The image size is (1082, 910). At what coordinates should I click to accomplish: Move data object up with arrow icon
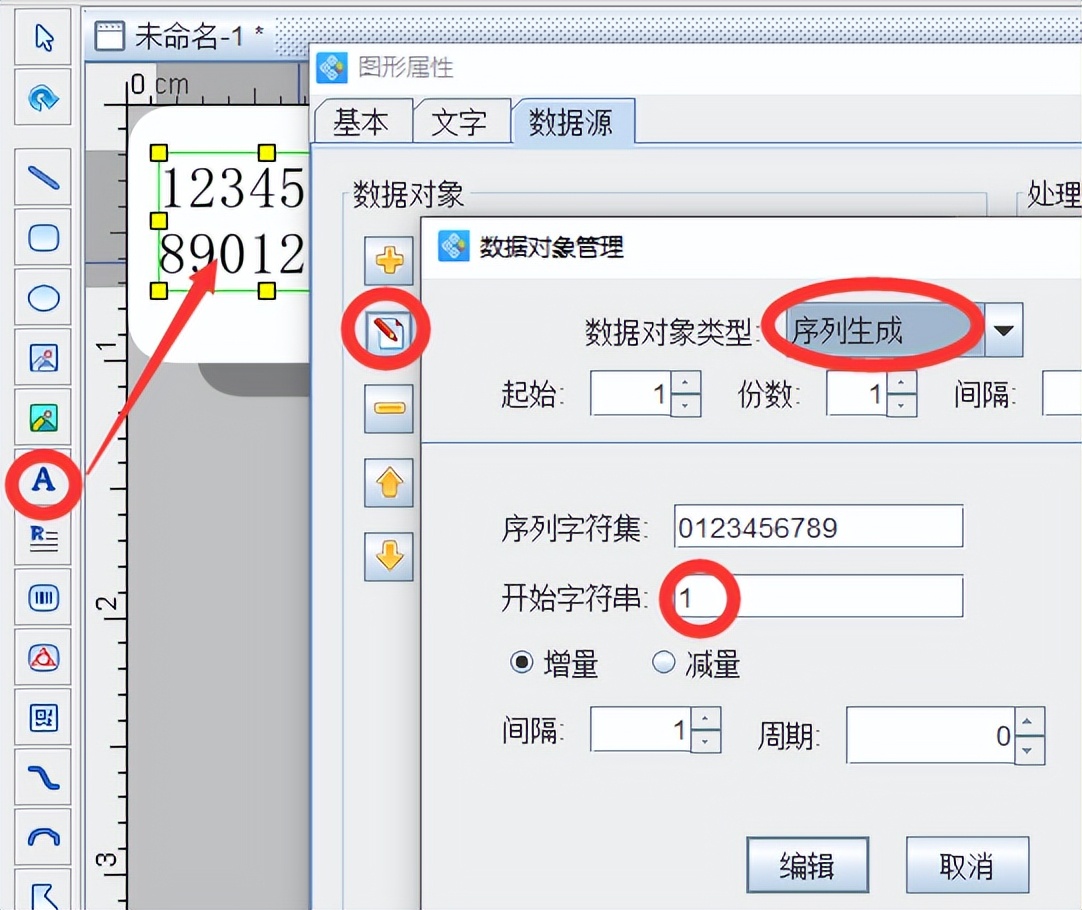click(387, 483)
